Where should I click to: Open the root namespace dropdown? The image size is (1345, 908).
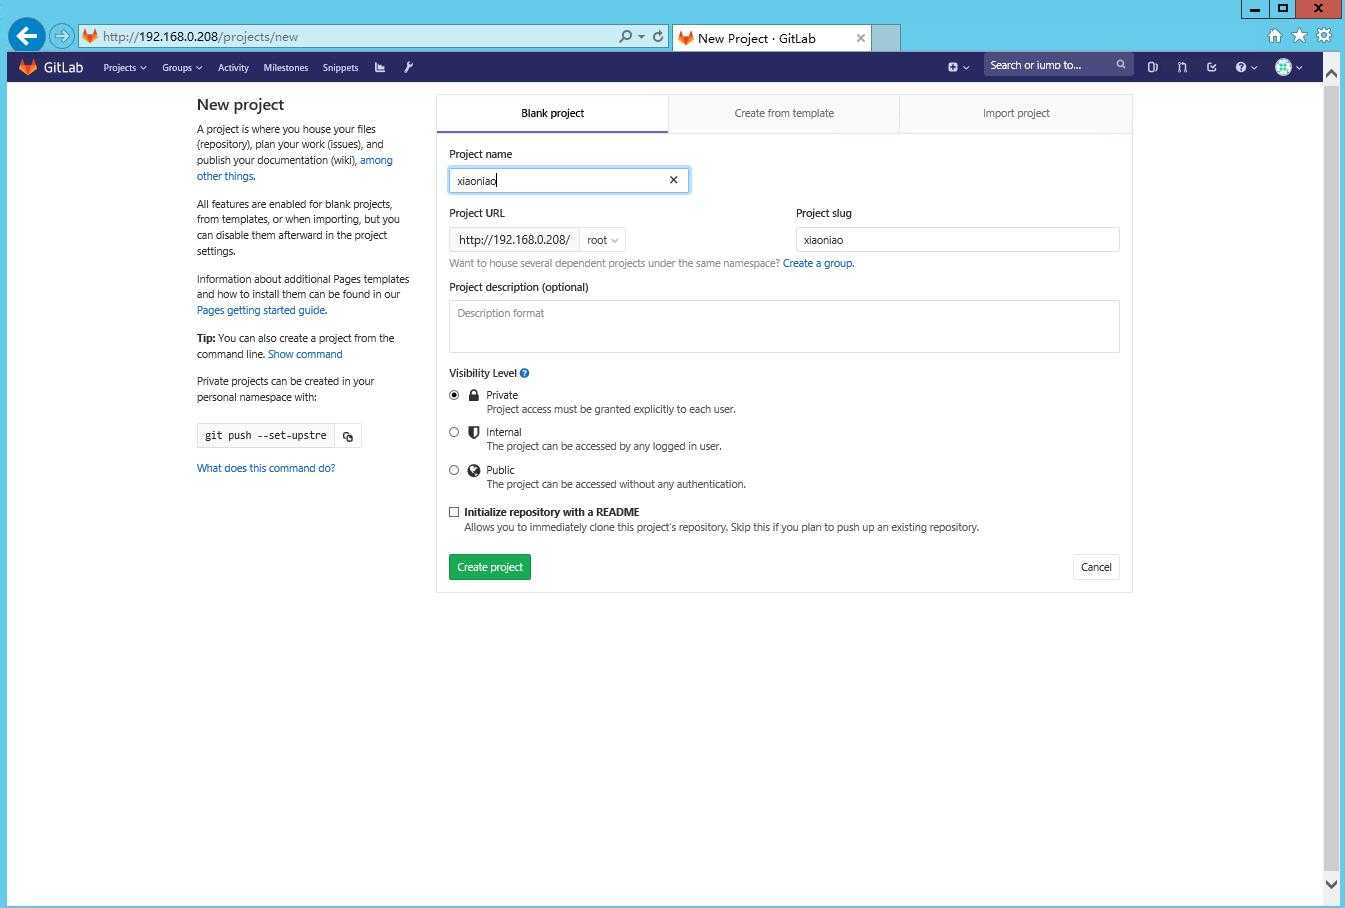click(602, 240)
